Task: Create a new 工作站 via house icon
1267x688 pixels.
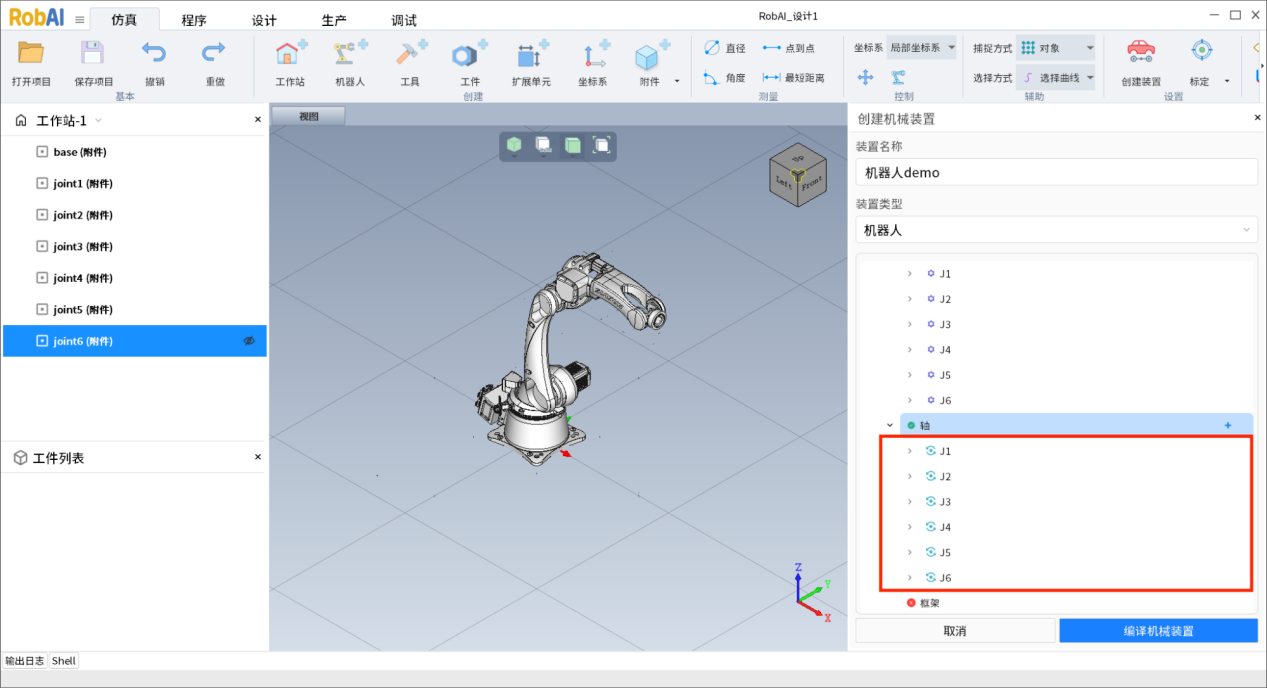Action: pos(291,53)
